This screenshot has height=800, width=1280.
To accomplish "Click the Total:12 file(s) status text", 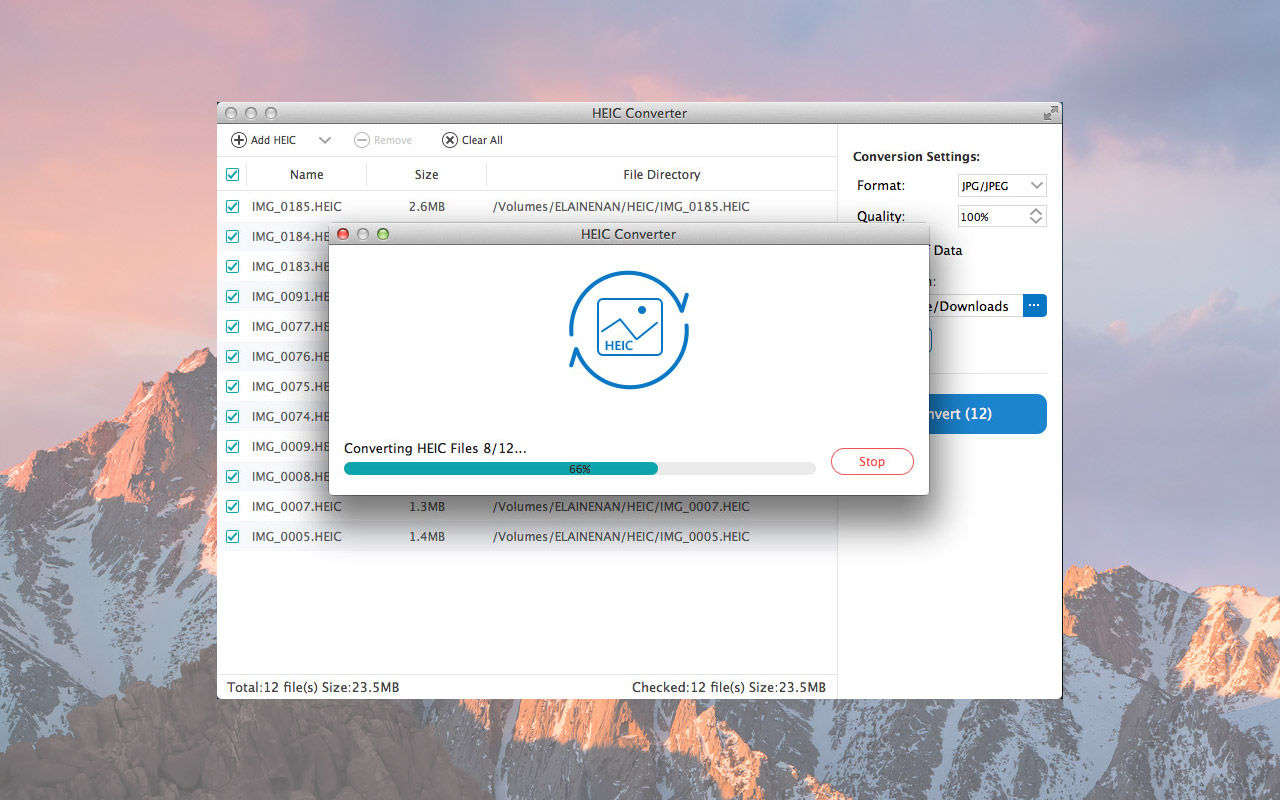I will 313,687.
